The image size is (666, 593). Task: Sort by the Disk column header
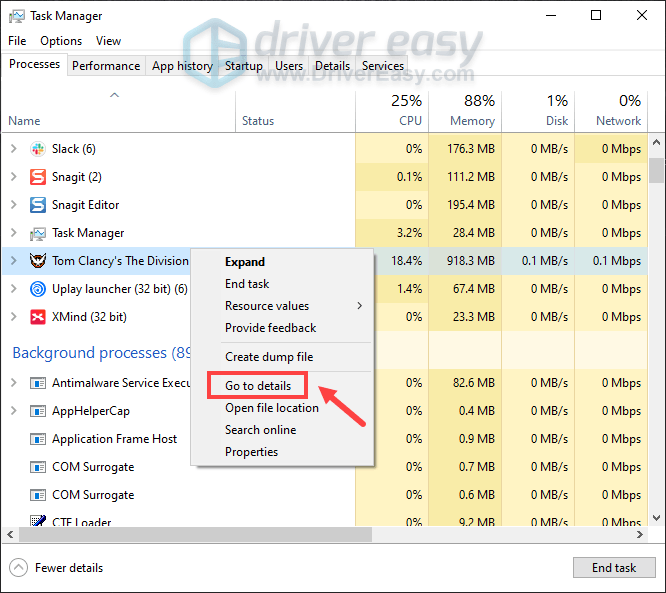(539, 111)
